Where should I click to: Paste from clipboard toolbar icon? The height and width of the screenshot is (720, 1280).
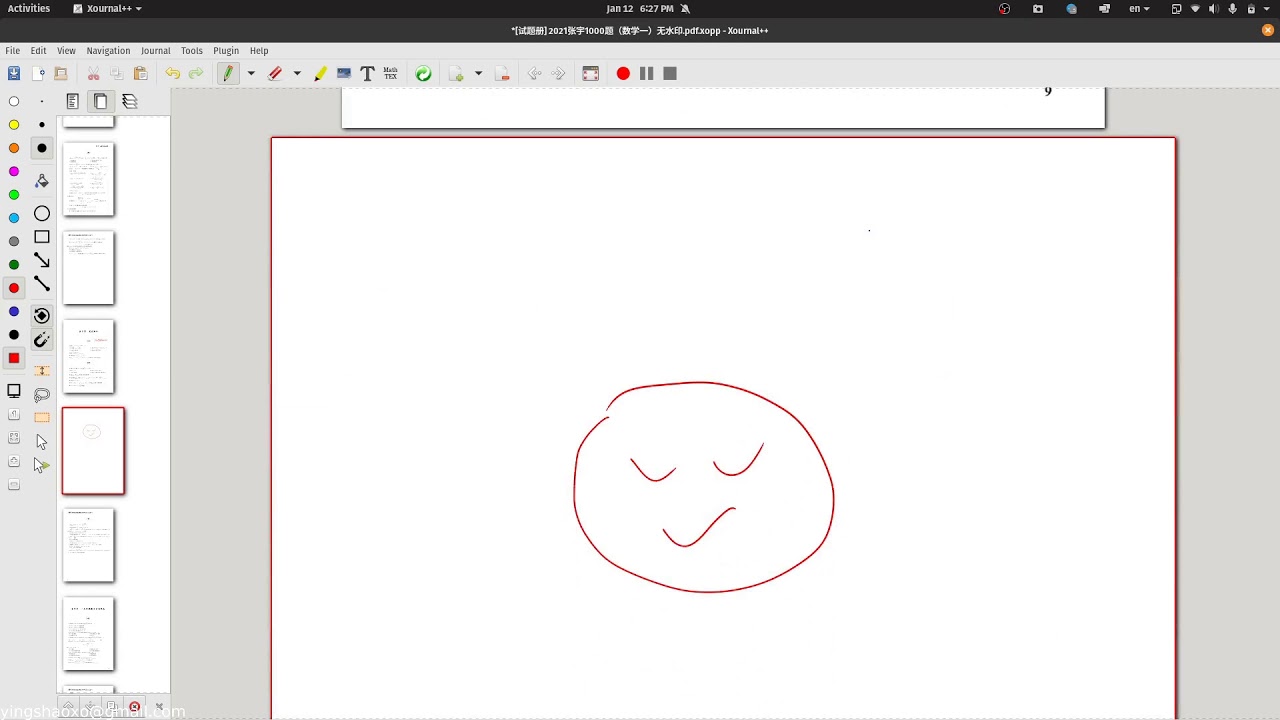point(141,73)
